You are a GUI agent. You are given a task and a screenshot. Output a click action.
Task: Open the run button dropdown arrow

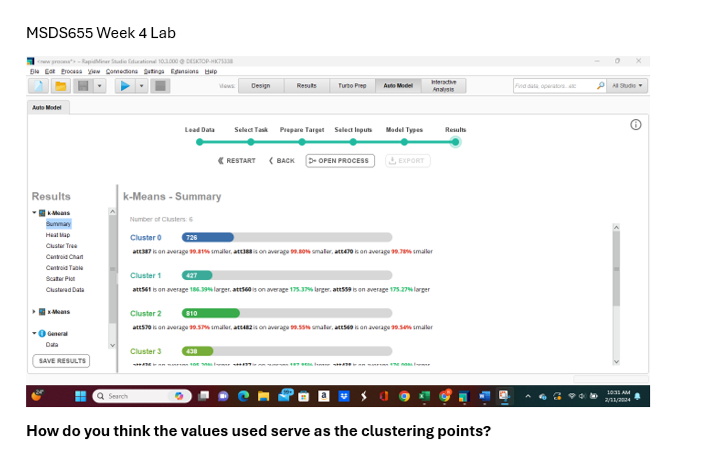141,86
